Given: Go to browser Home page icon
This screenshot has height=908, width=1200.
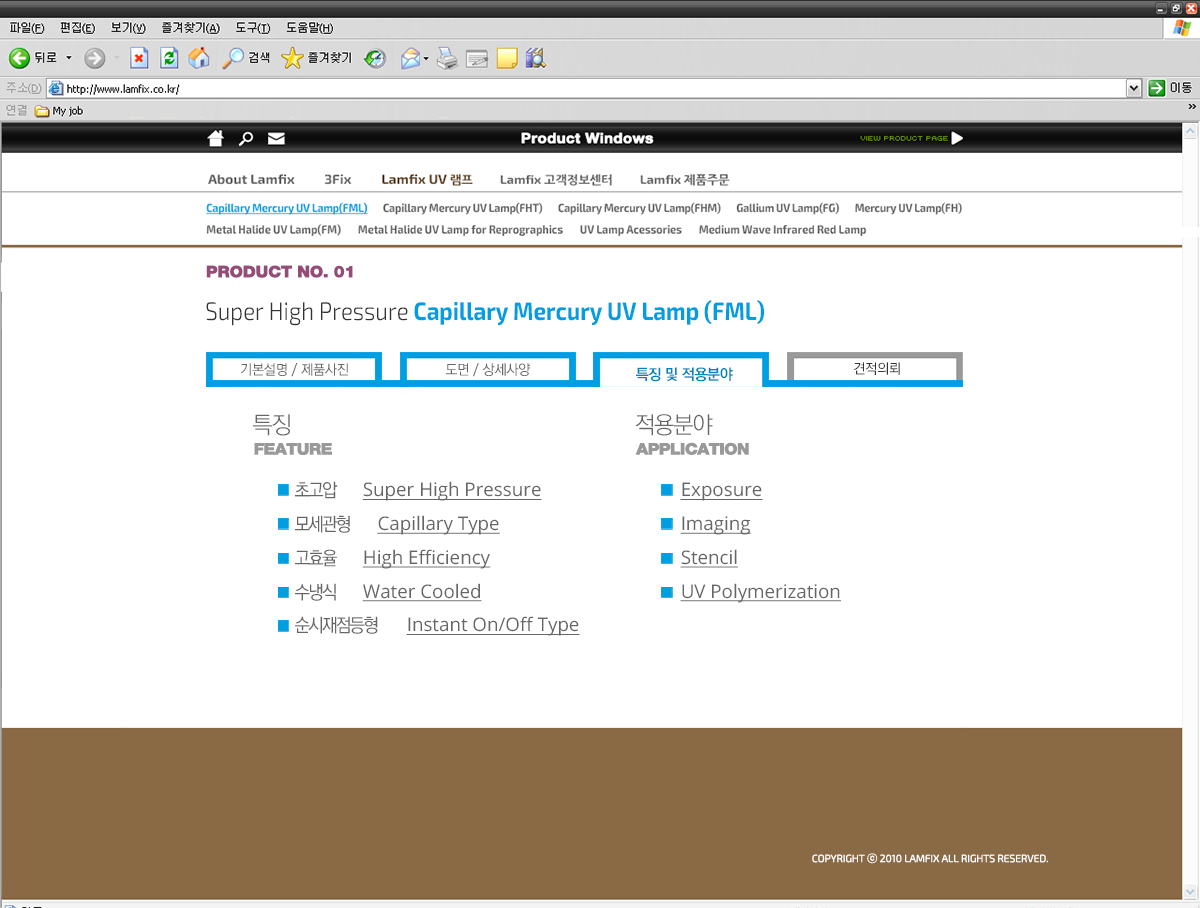Looking at the screenshot, I should pos(199,58).
